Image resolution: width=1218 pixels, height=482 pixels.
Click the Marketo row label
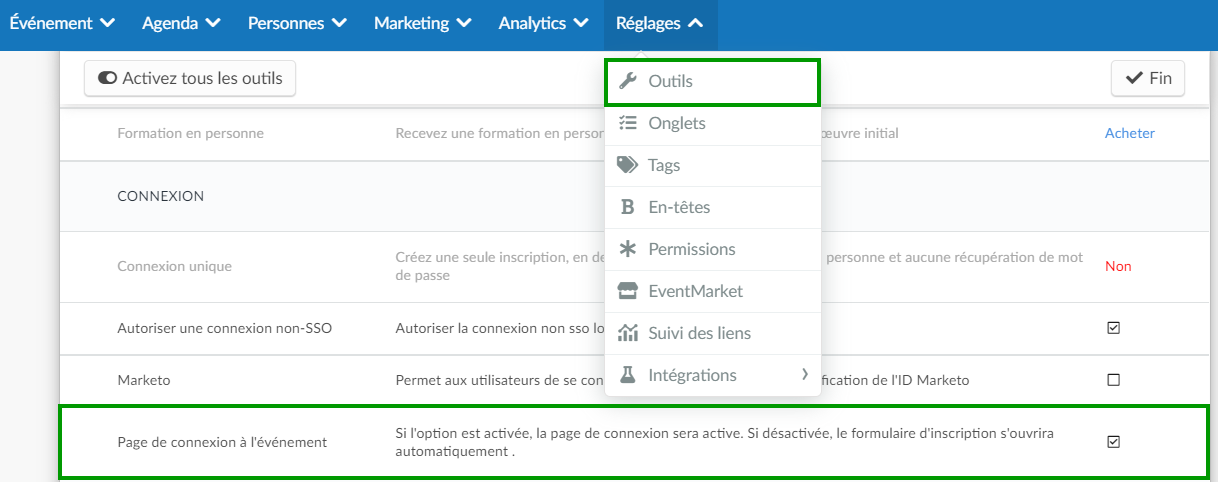click(x=142, y=380)
